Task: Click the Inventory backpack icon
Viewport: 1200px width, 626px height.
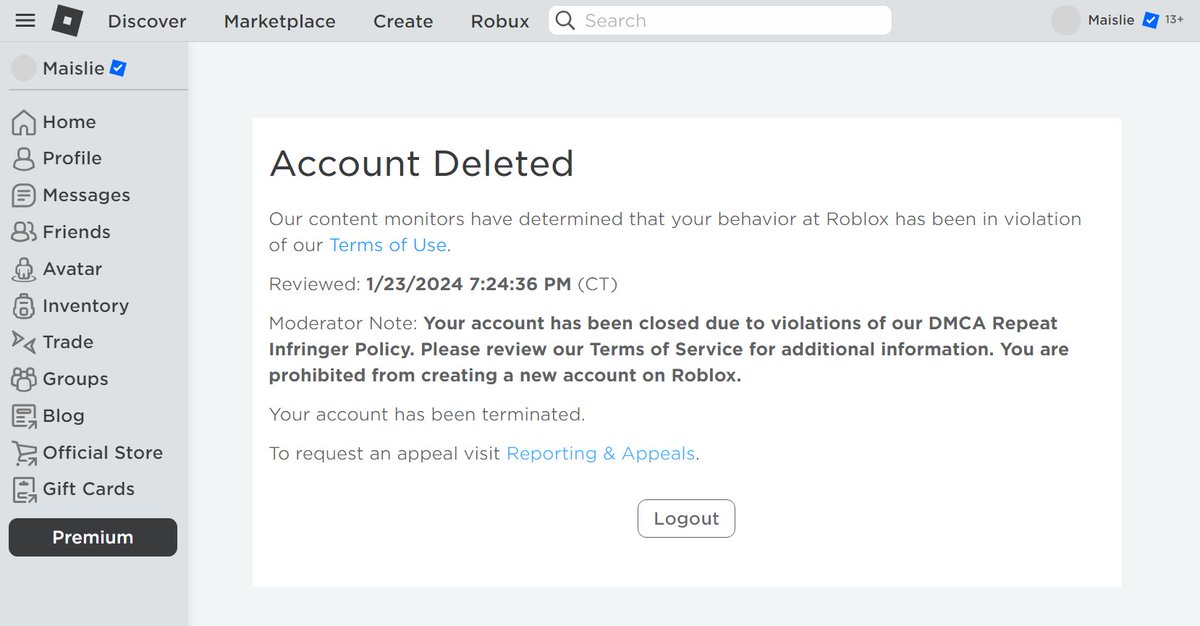Action: tap(24, 306)
